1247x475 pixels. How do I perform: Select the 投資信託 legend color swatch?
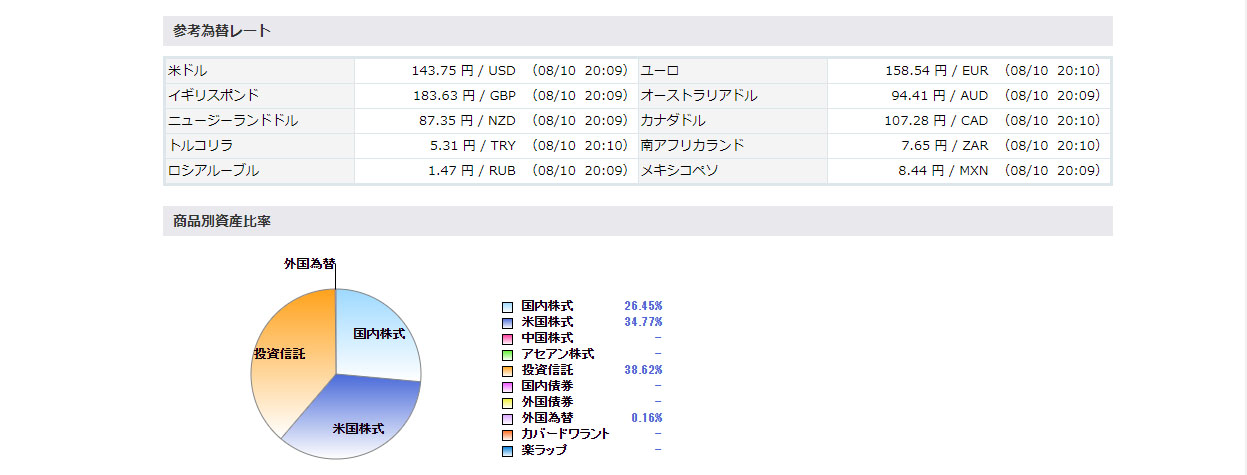coord(508,371)
